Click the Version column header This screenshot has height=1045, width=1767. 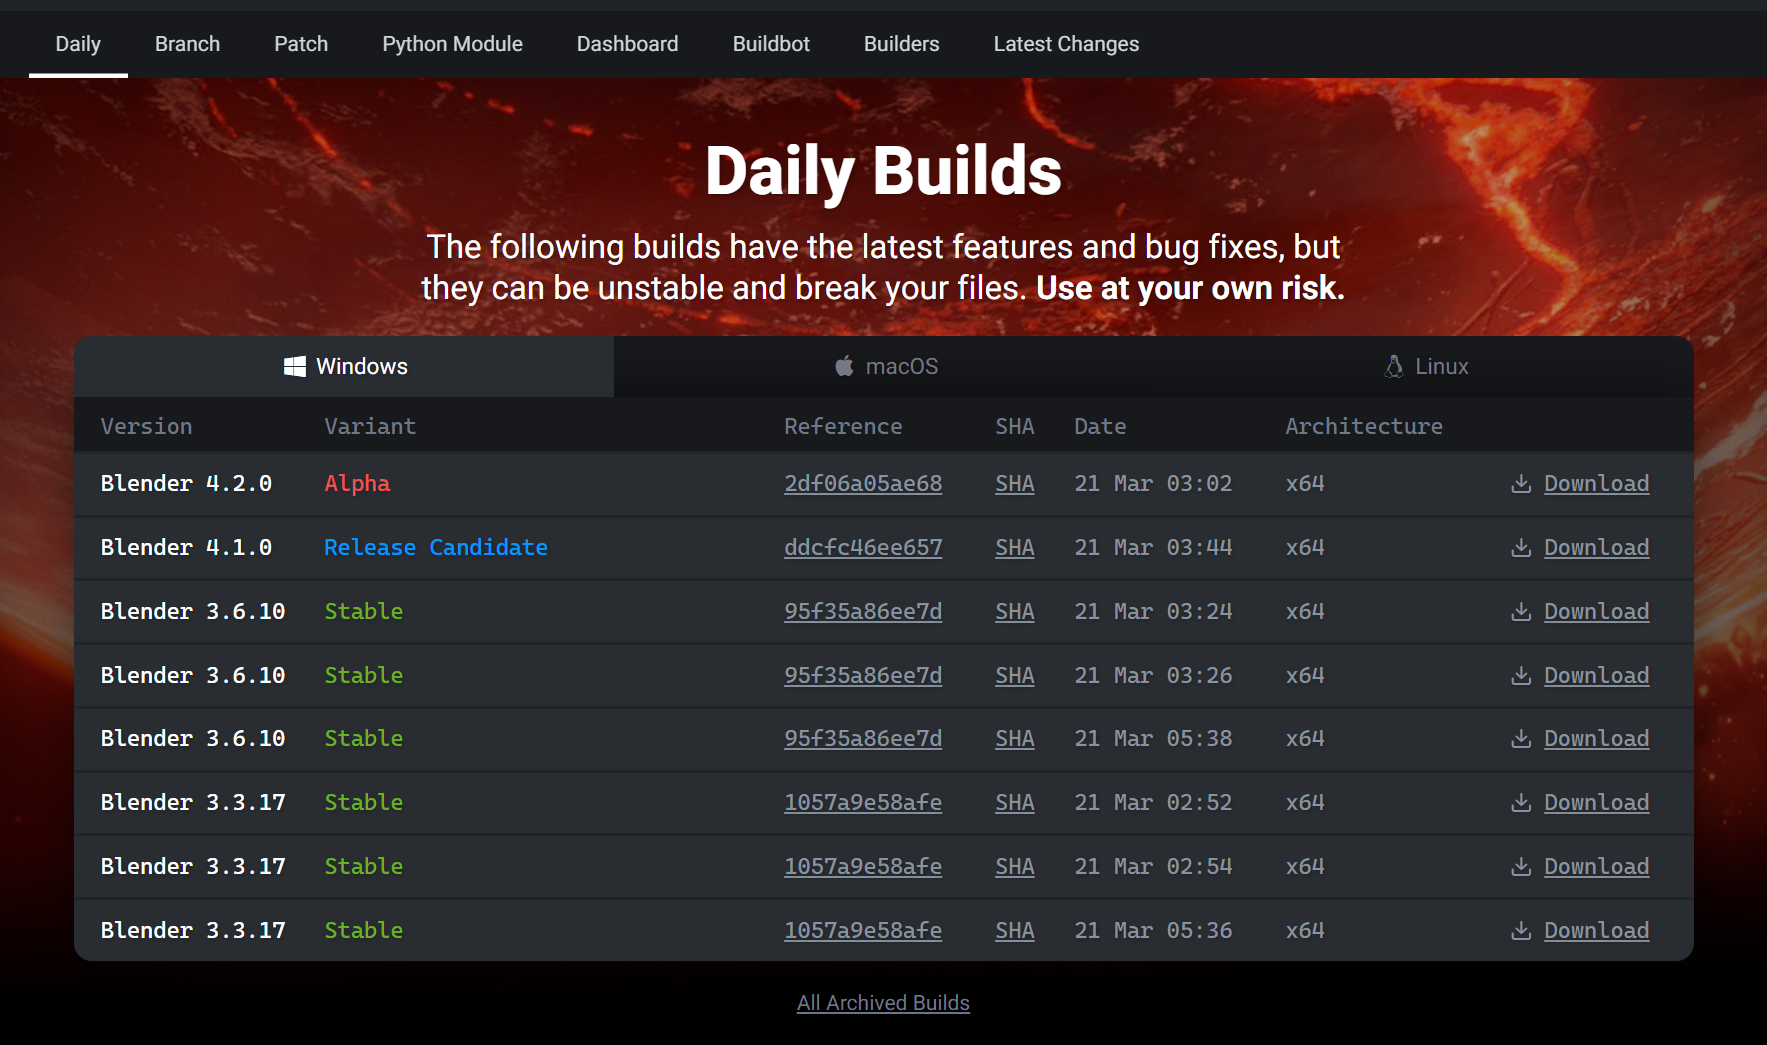pos(146,427)
